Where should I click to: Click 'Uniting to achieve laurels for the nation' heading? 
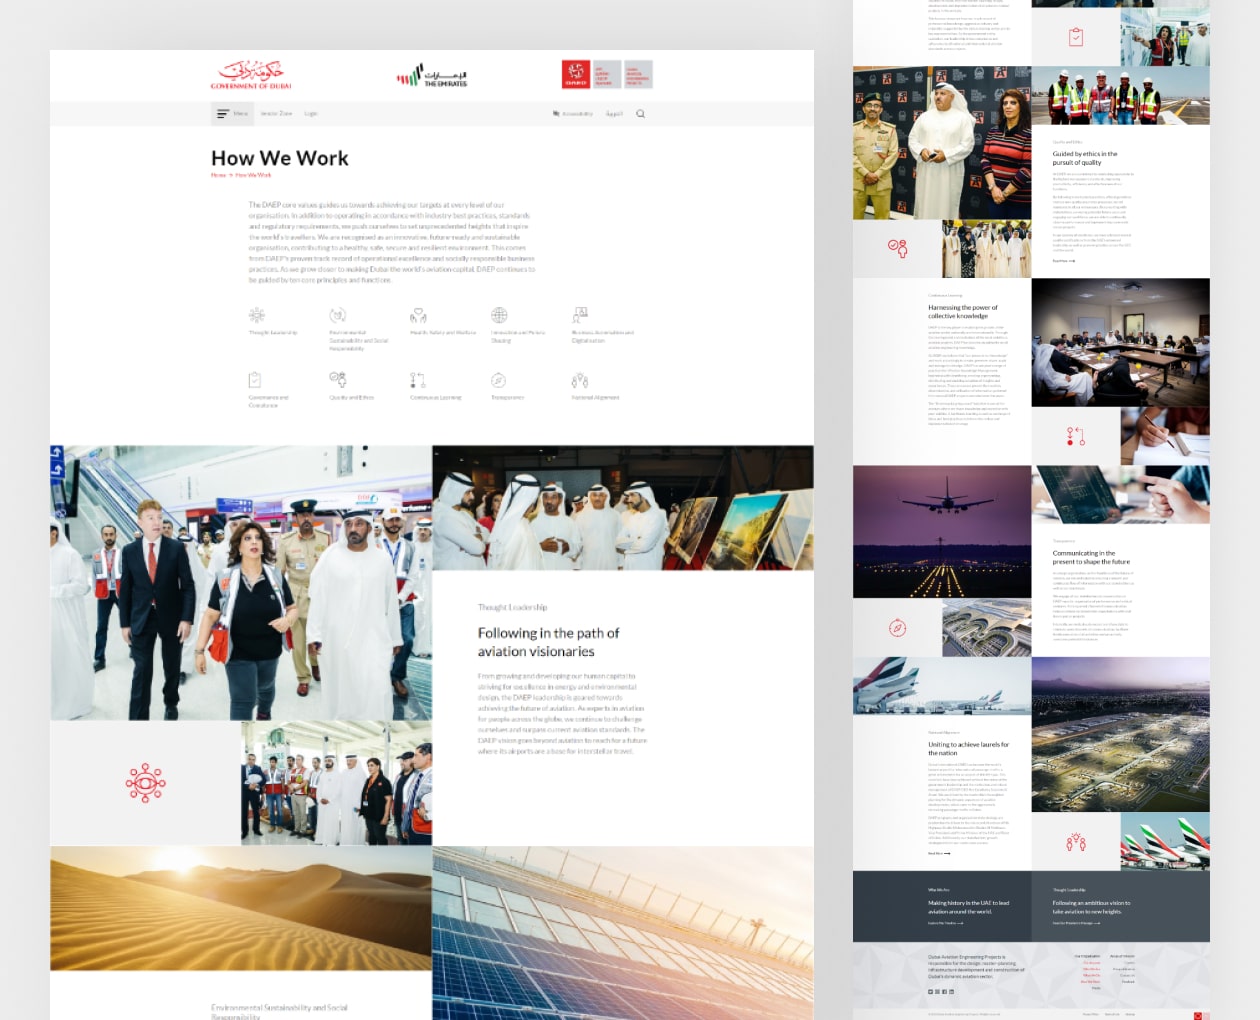tap(968, 748)
